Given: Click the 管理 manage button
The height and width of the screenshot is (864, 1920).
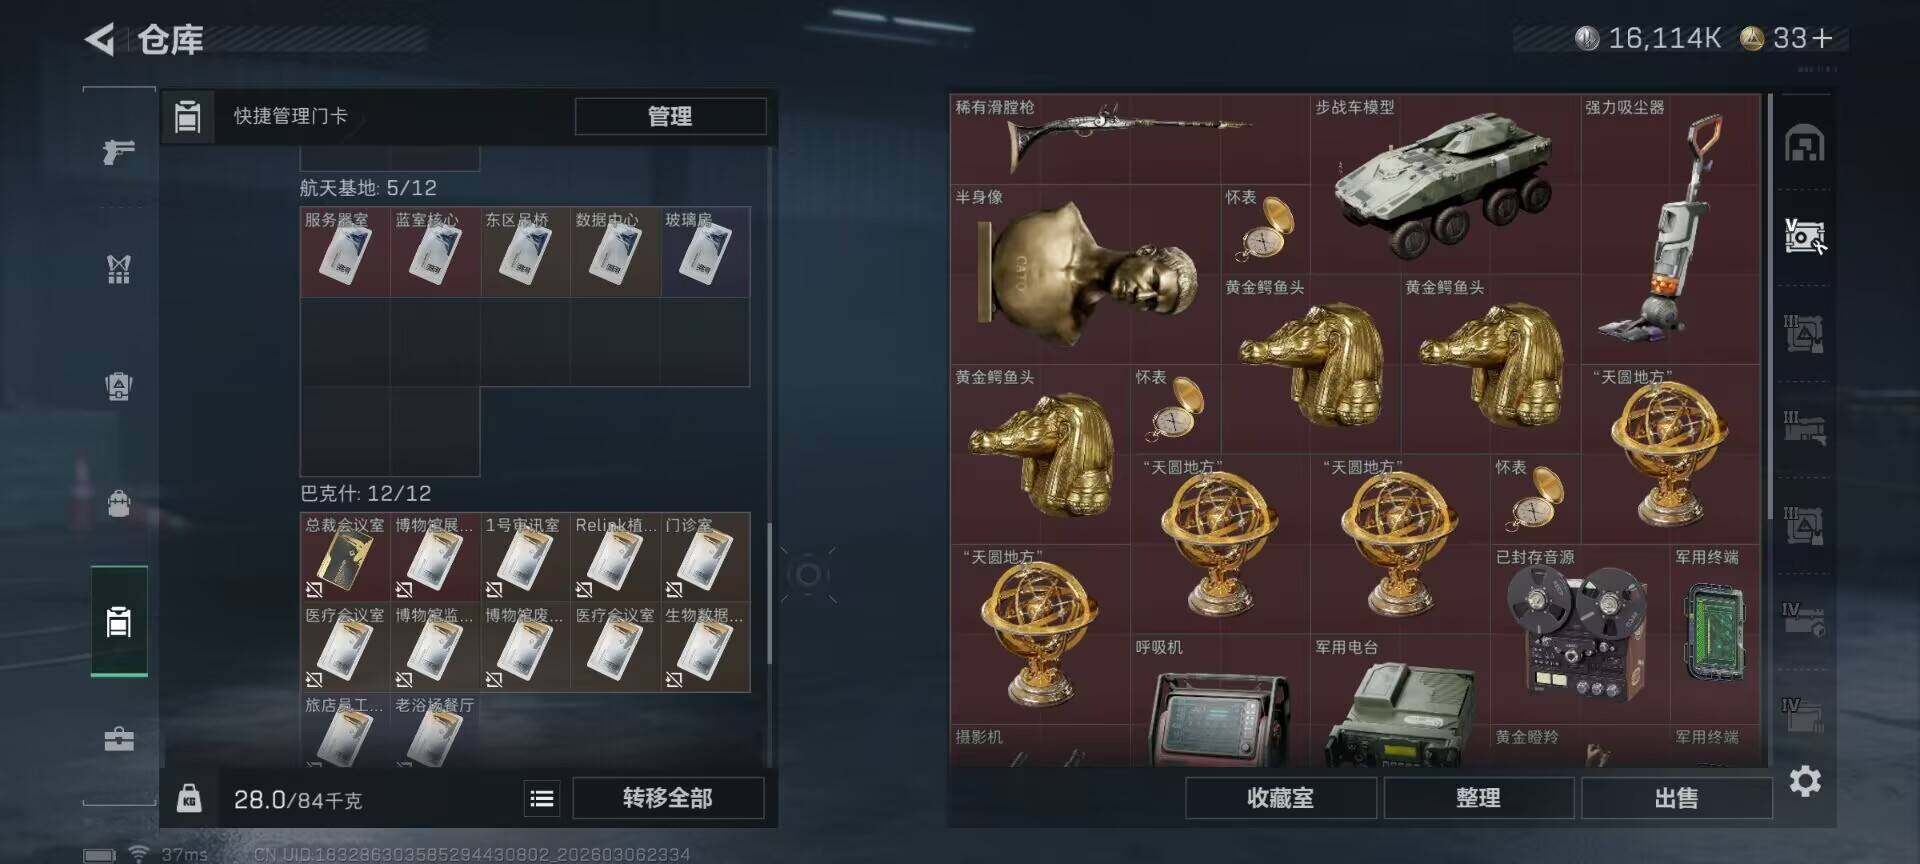Looking at the screenshot, I should click(670, 116).
